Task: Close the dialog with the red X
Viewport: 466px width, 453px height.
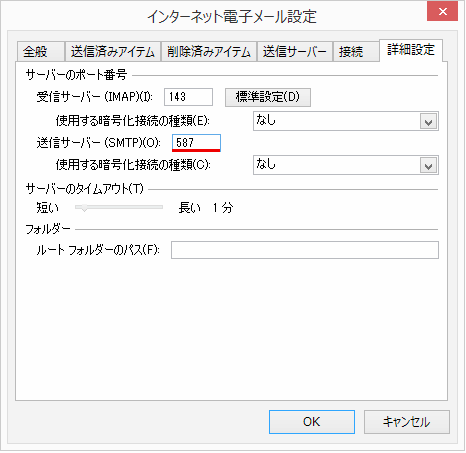Action: (443, 12)
